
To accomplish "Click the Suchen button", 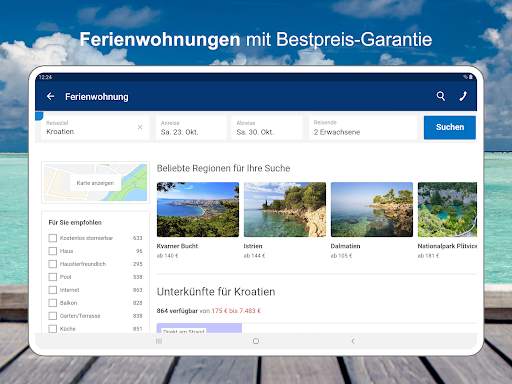I will tap(450, 127).
